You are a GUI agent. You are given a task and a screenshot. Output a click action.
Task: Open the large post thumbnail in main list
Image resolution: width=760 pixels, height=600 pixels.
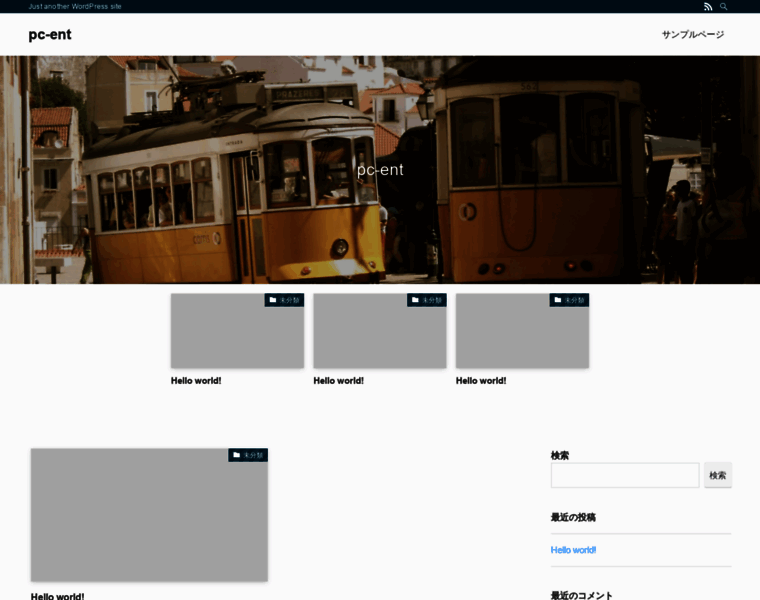coord(149,520)
